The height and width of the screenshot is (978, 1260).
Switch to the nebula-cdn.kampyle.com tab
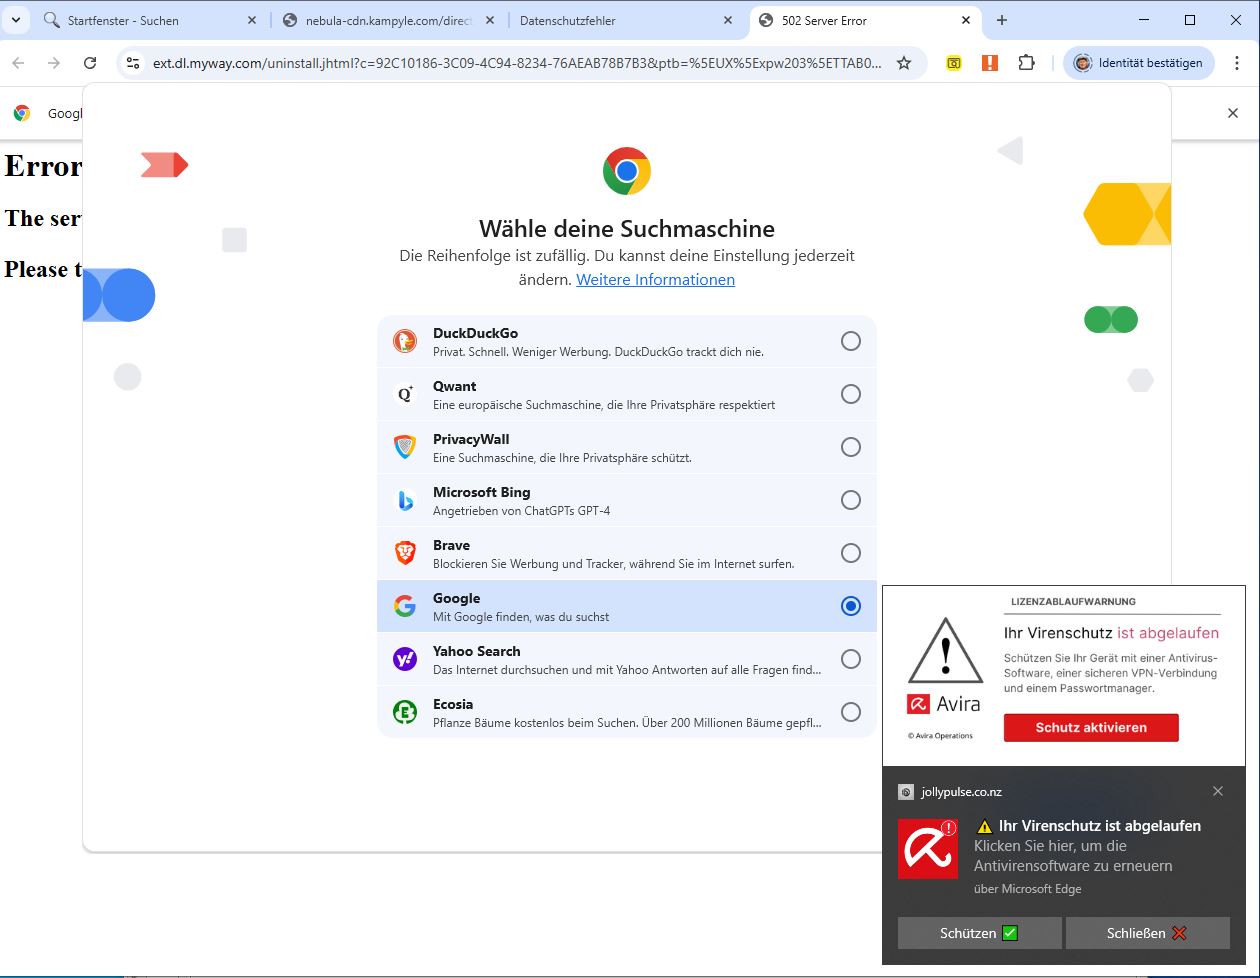click(x=389, y=20)
